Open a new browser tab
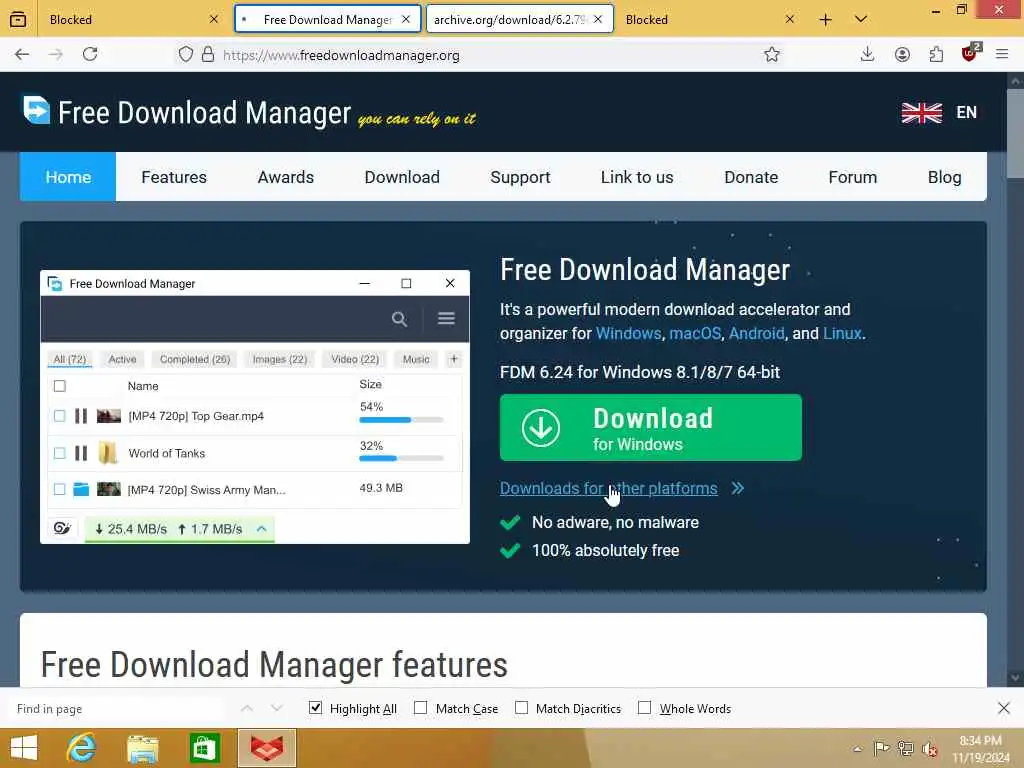 (825, 20)
